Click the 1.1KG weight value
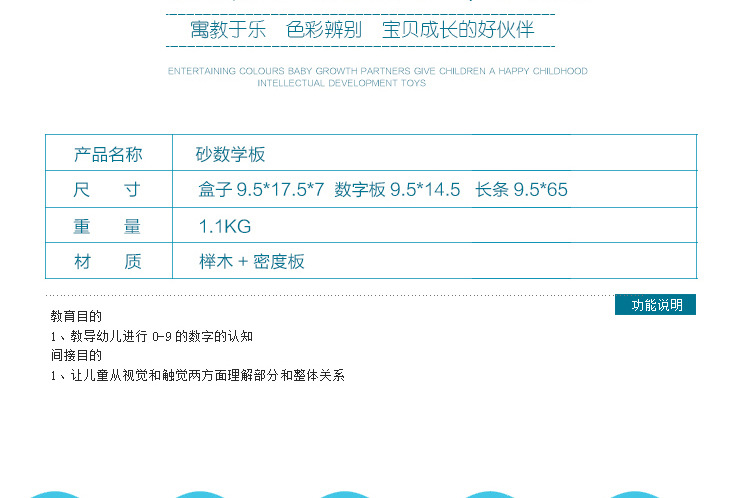 point(225,226)
